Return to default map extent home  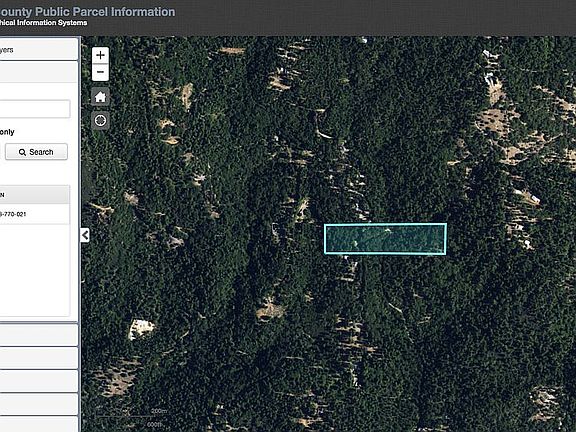(x=100, y=97)
